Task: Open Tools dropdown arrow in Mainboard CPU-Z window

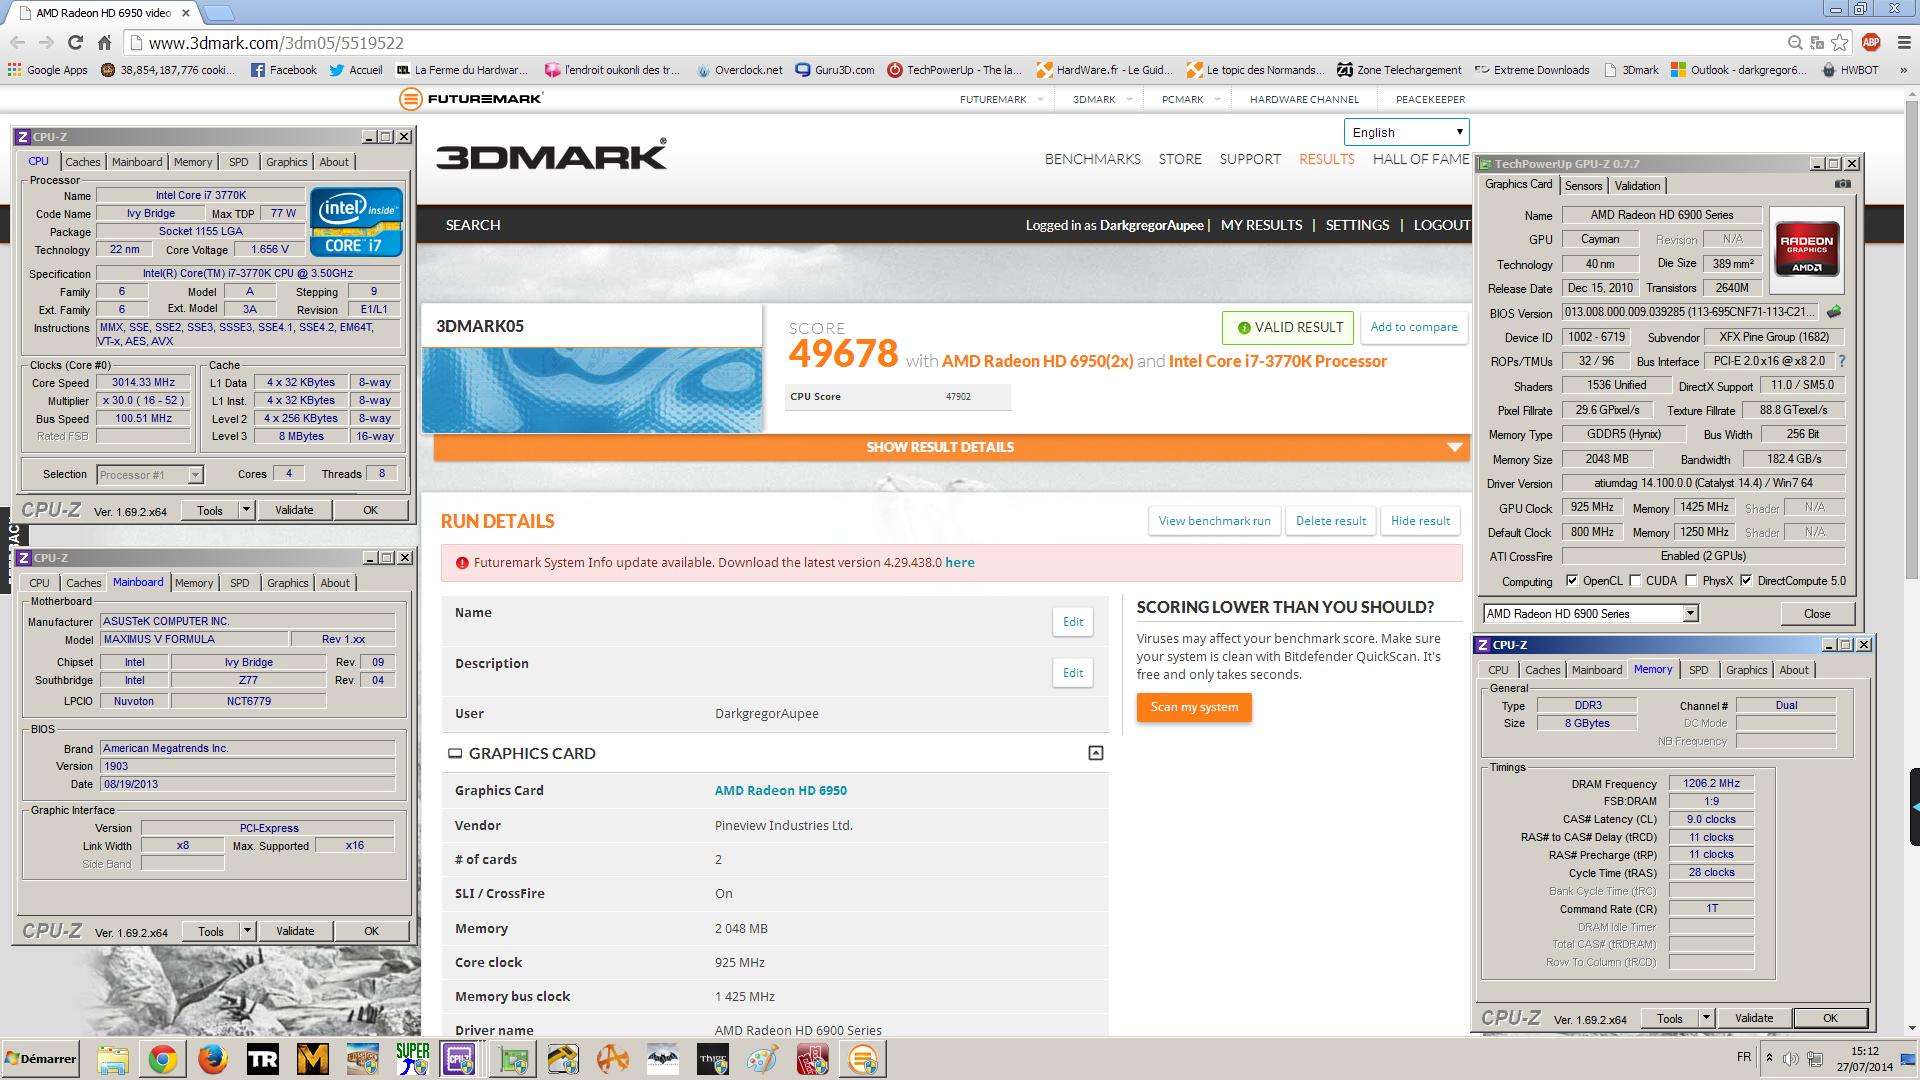Action: pos(247,931)
